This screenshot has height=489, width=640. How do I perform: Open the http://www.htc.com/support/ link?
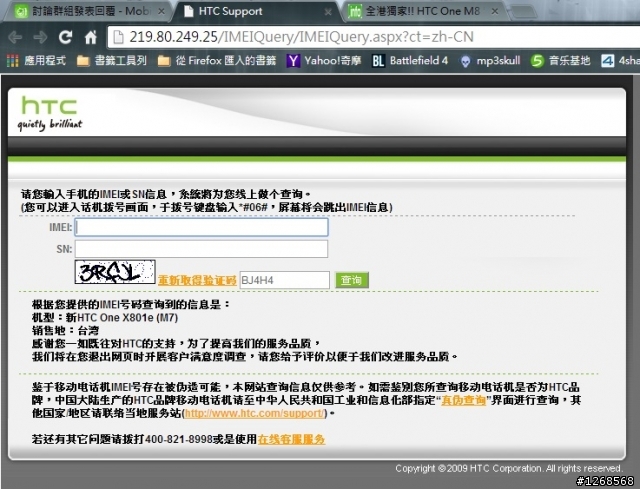255,413
